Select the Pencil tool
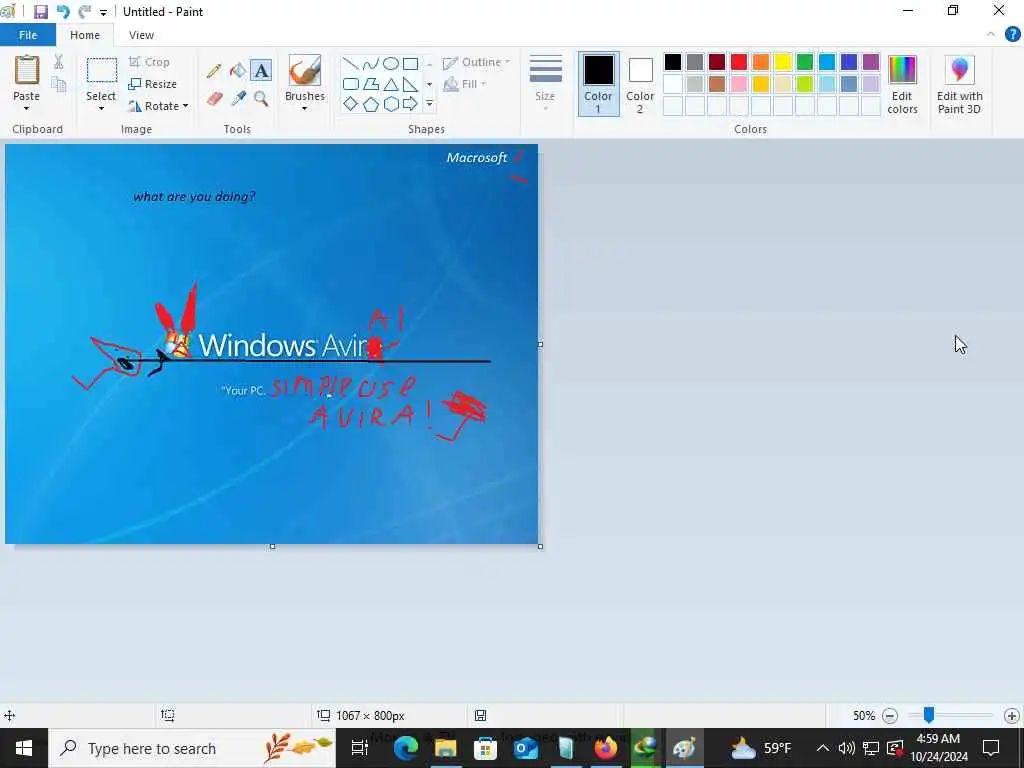The image size is (1024, 768). click(x=214, y=71)
